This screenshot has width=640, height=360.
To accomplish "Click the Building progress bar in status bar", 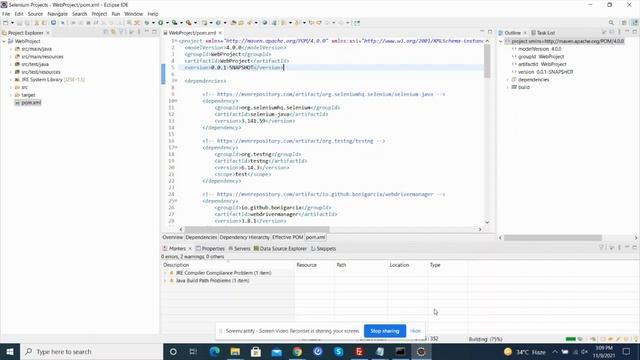I will 571,339.
